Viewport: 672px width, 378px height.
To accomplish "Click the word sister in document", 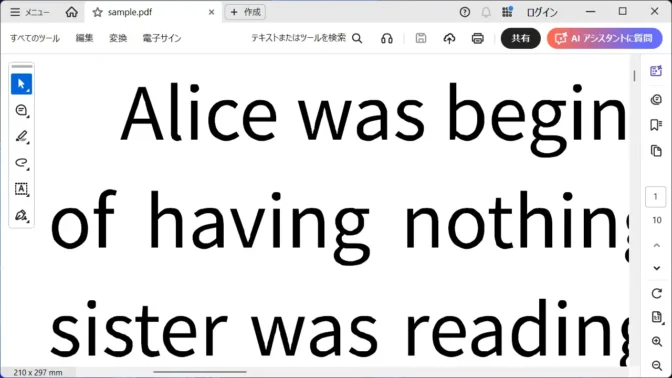I will [139, 327].
